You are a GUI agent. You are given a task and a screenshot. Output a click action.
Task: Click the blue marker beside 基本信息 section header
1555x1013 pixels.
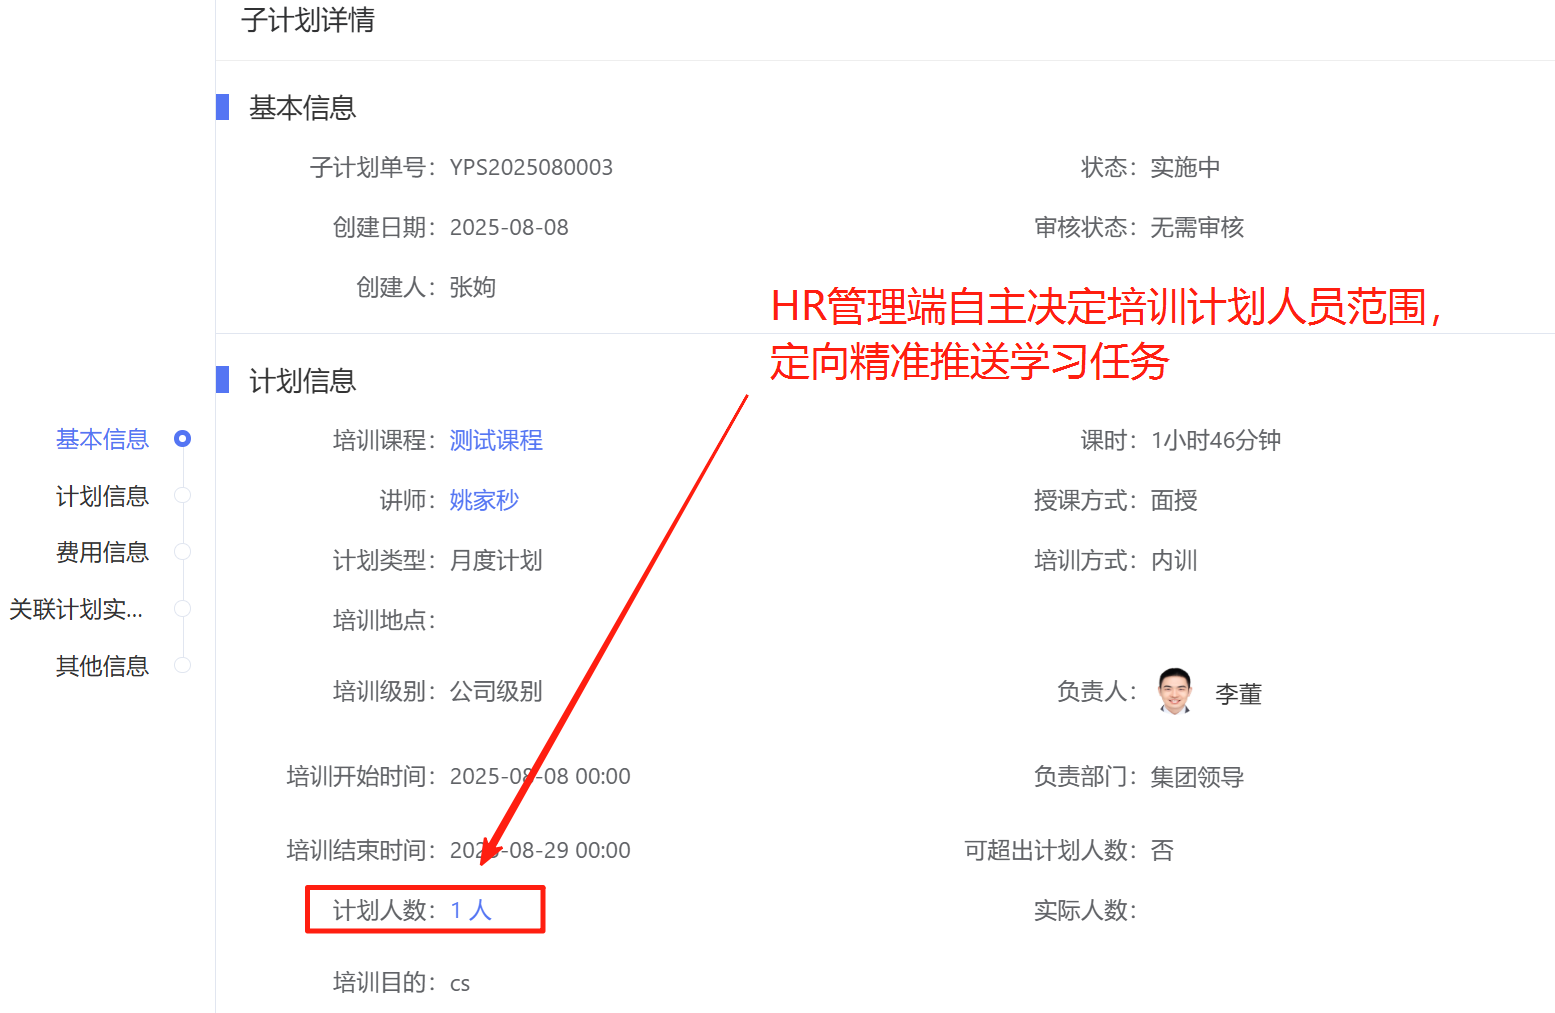[x=223, y=106]
